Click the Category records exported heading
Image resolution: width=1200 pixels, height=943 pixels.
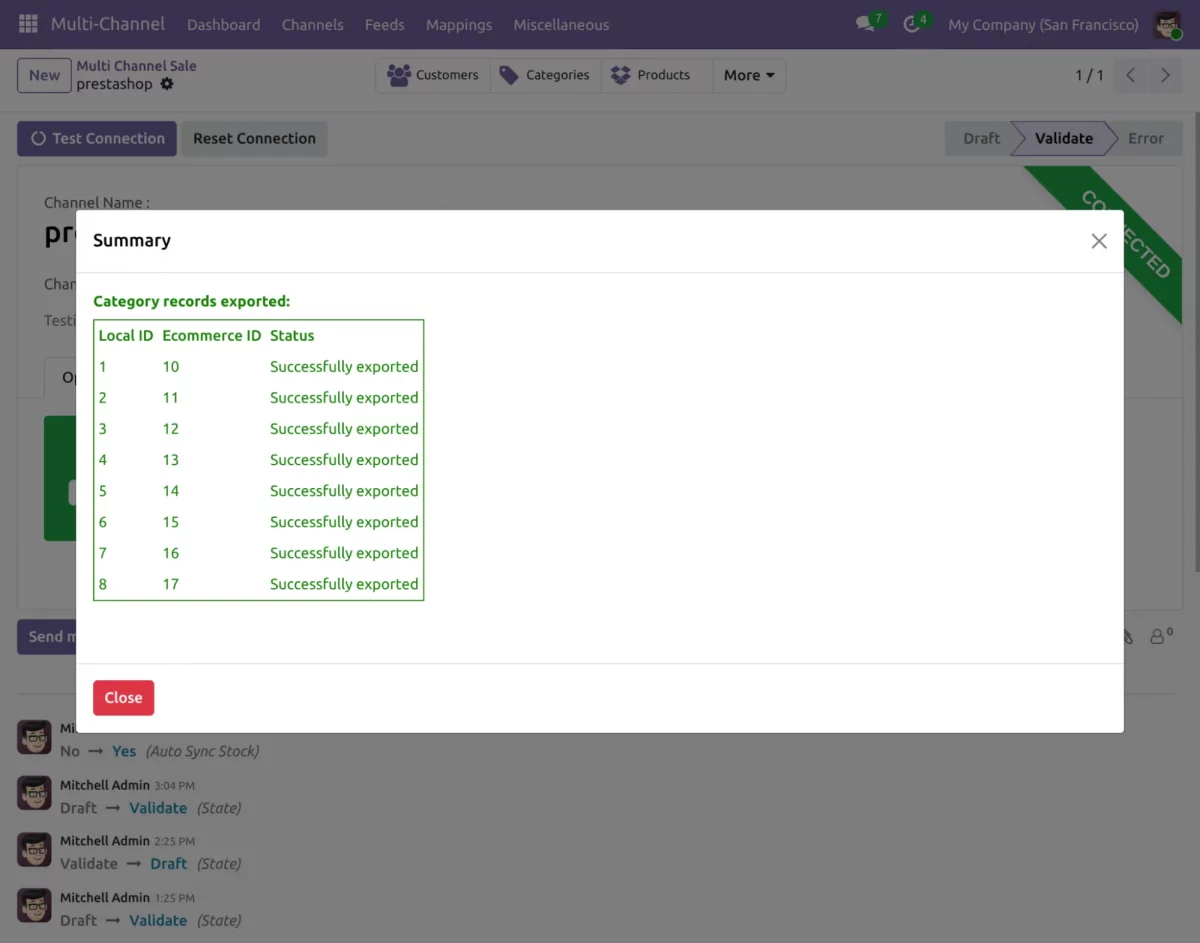click(192, 301)
